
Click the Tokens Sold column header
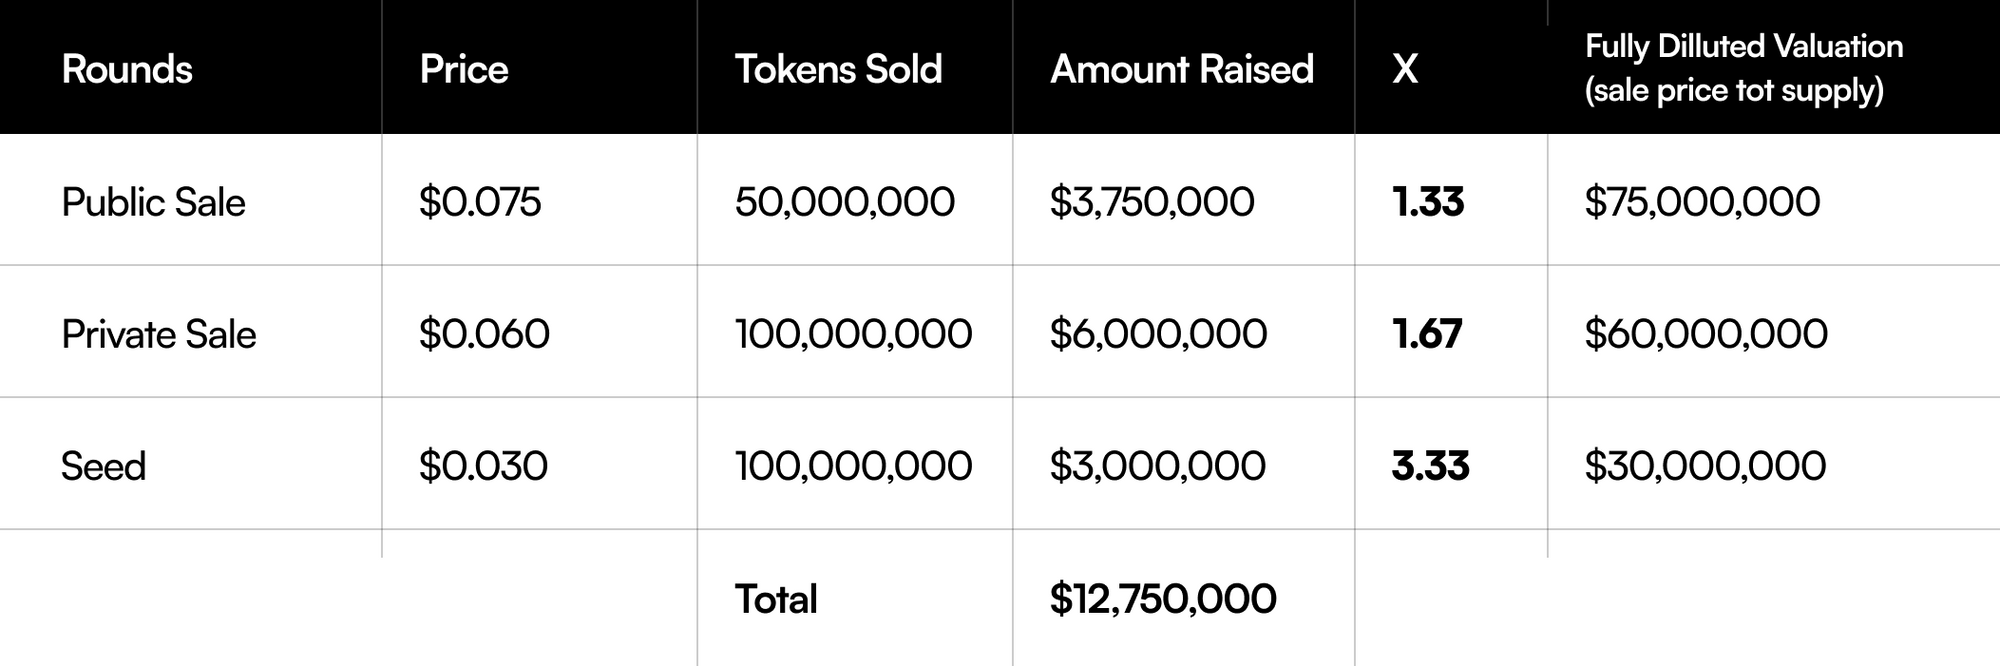838,69
